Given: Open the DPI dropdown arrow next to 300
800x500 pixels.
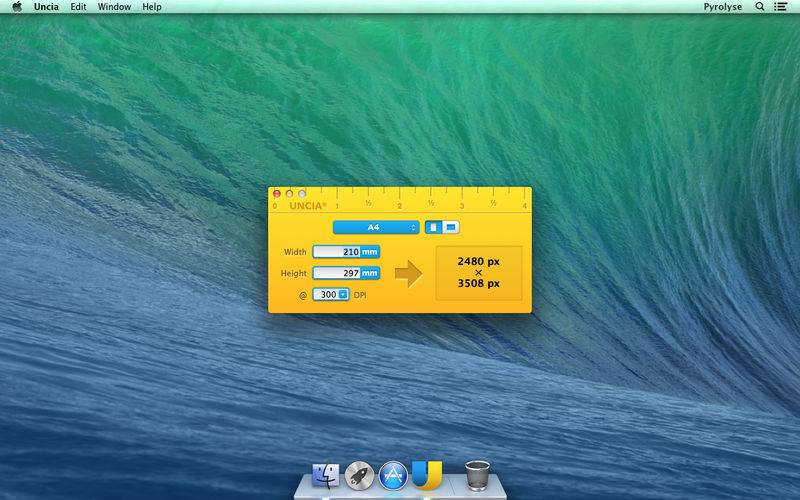Looking at the screenshot, I should point(343,294).
